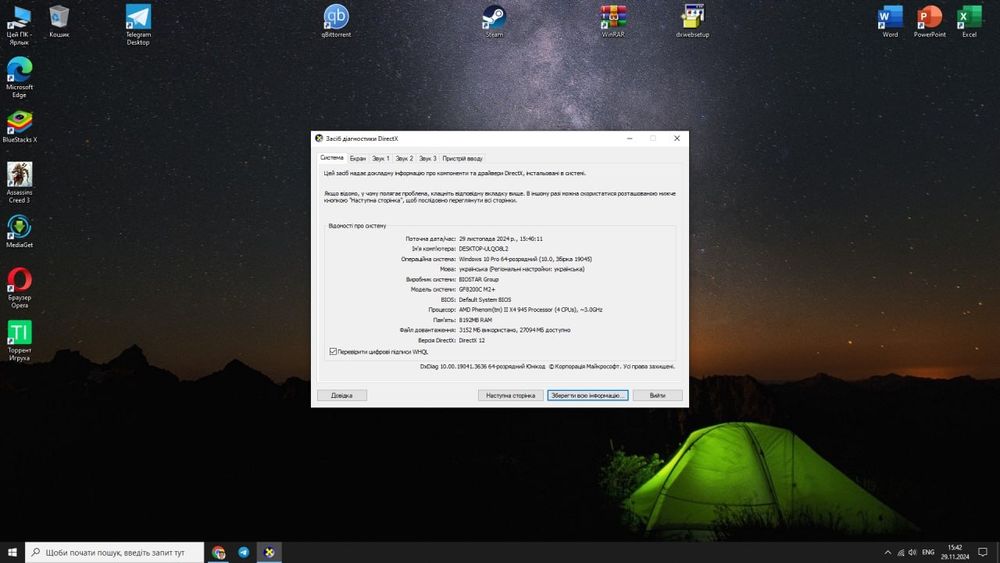Click the Windows 10 Pro operating system value
Image resolution: width=1000 pixels, height=563 pixels.
[x=526, y=259]
